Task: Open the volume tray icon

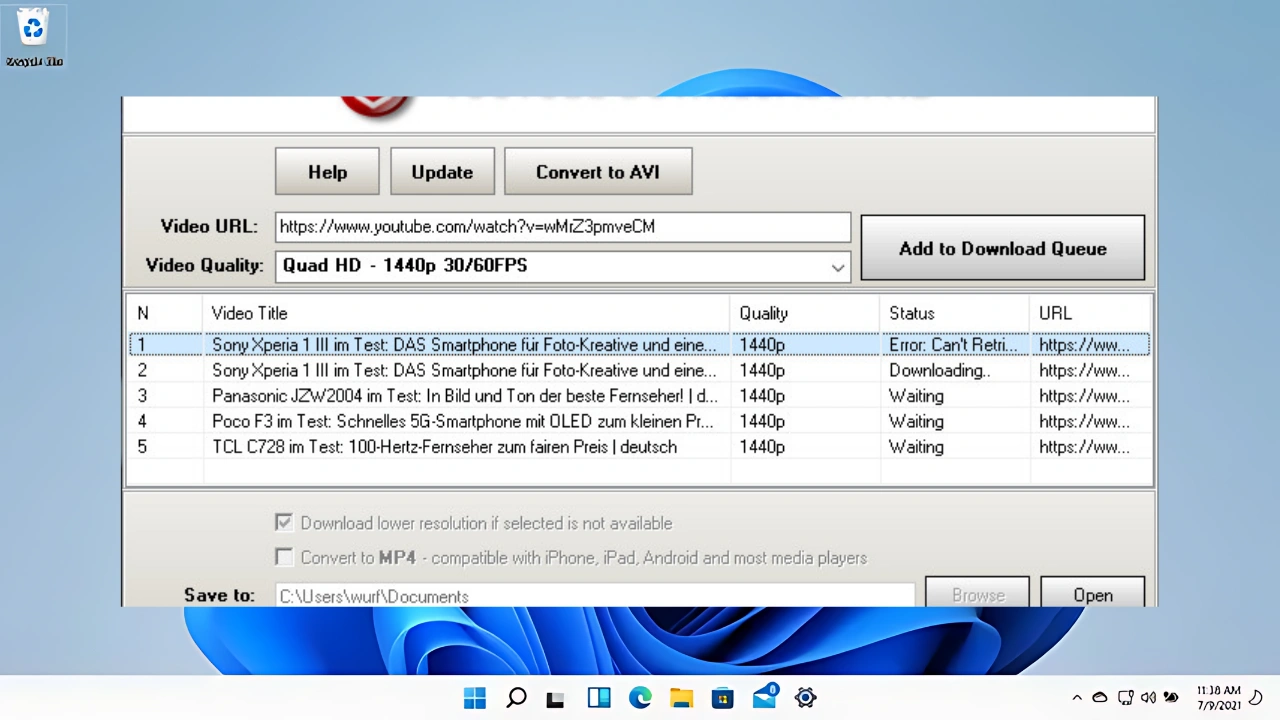Action: point(1148,697)
